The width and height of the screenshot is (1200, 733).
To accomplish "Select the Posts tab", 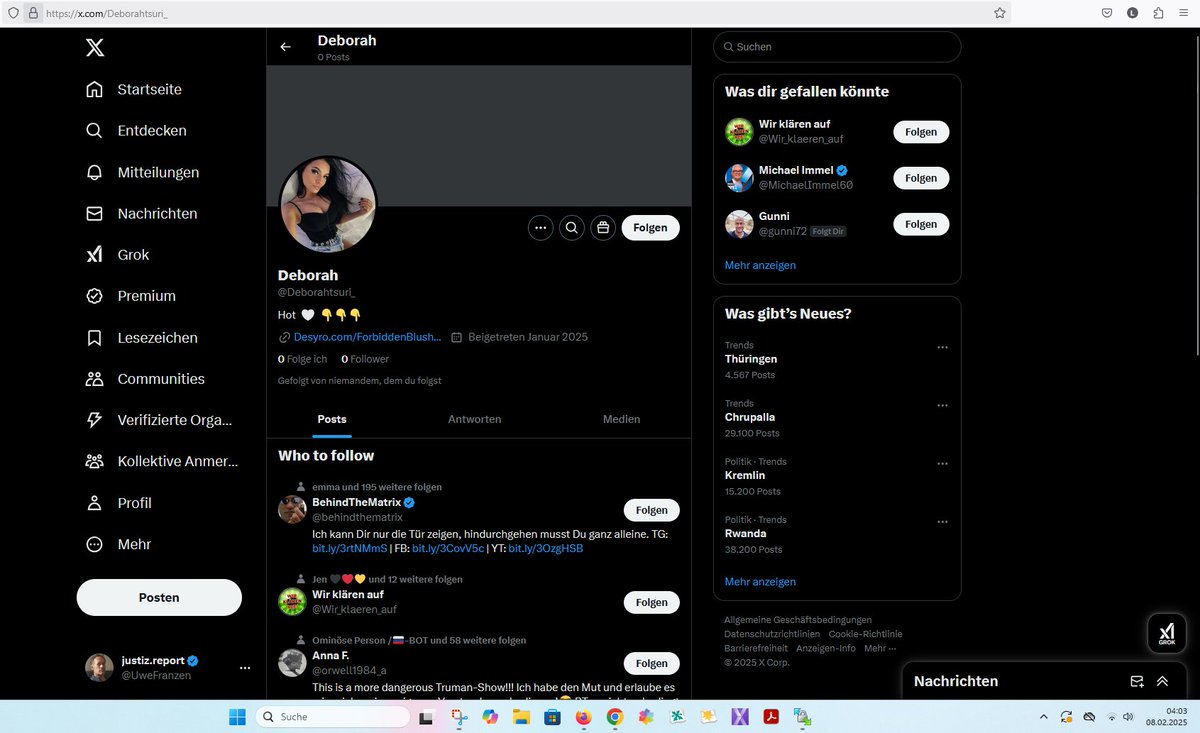I will point(332,419).
